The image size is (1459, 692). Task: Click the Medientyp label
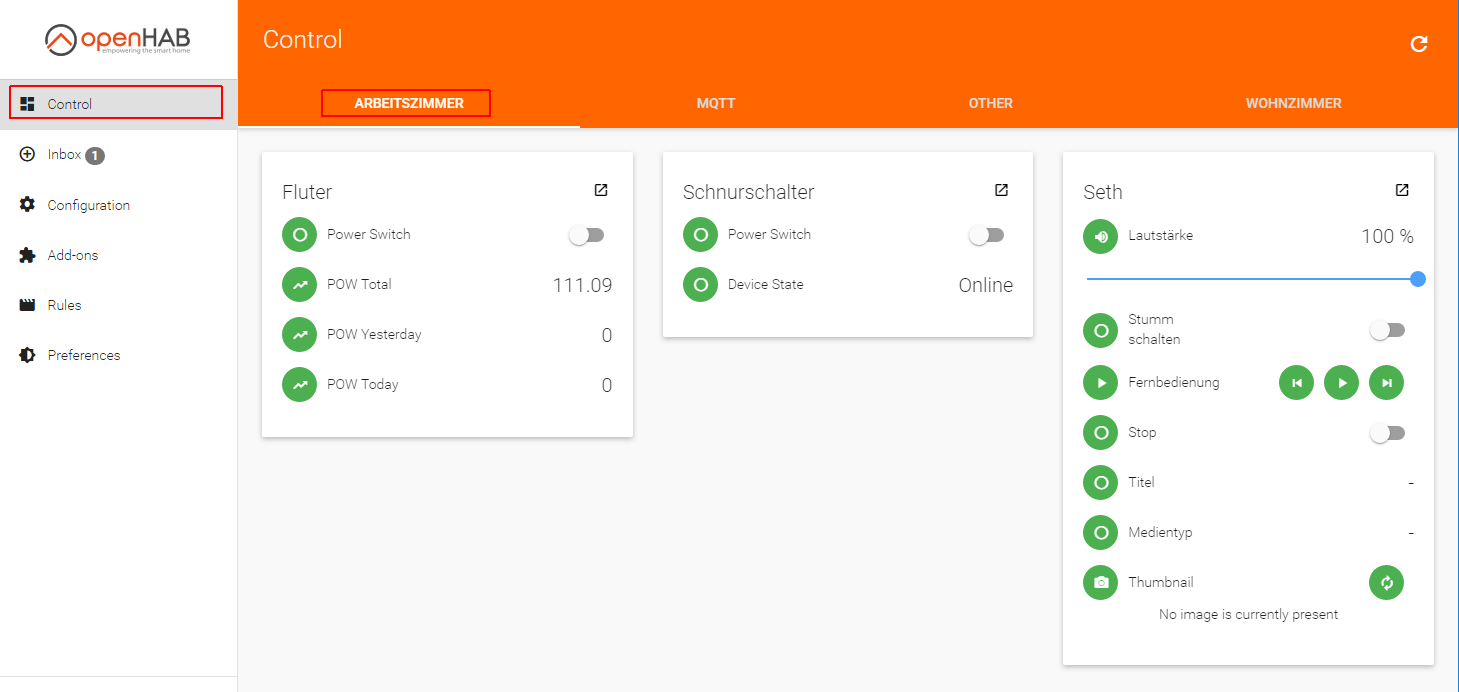[x=1160, y=532]
